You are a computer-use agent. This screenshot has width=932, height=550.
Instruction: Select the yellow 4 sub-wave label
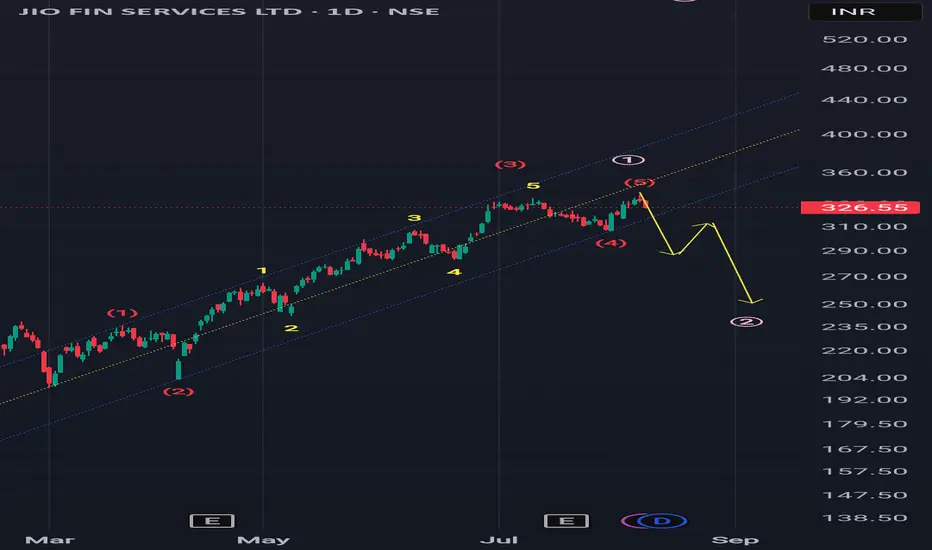pyautogui.click(x=454, y=272)
